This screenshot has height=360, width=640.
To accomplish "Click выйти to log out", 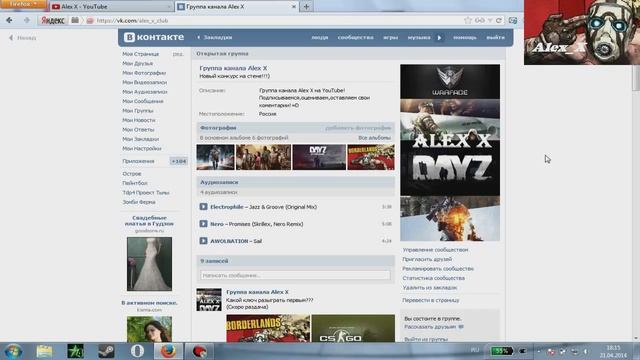I will (495, 38).
